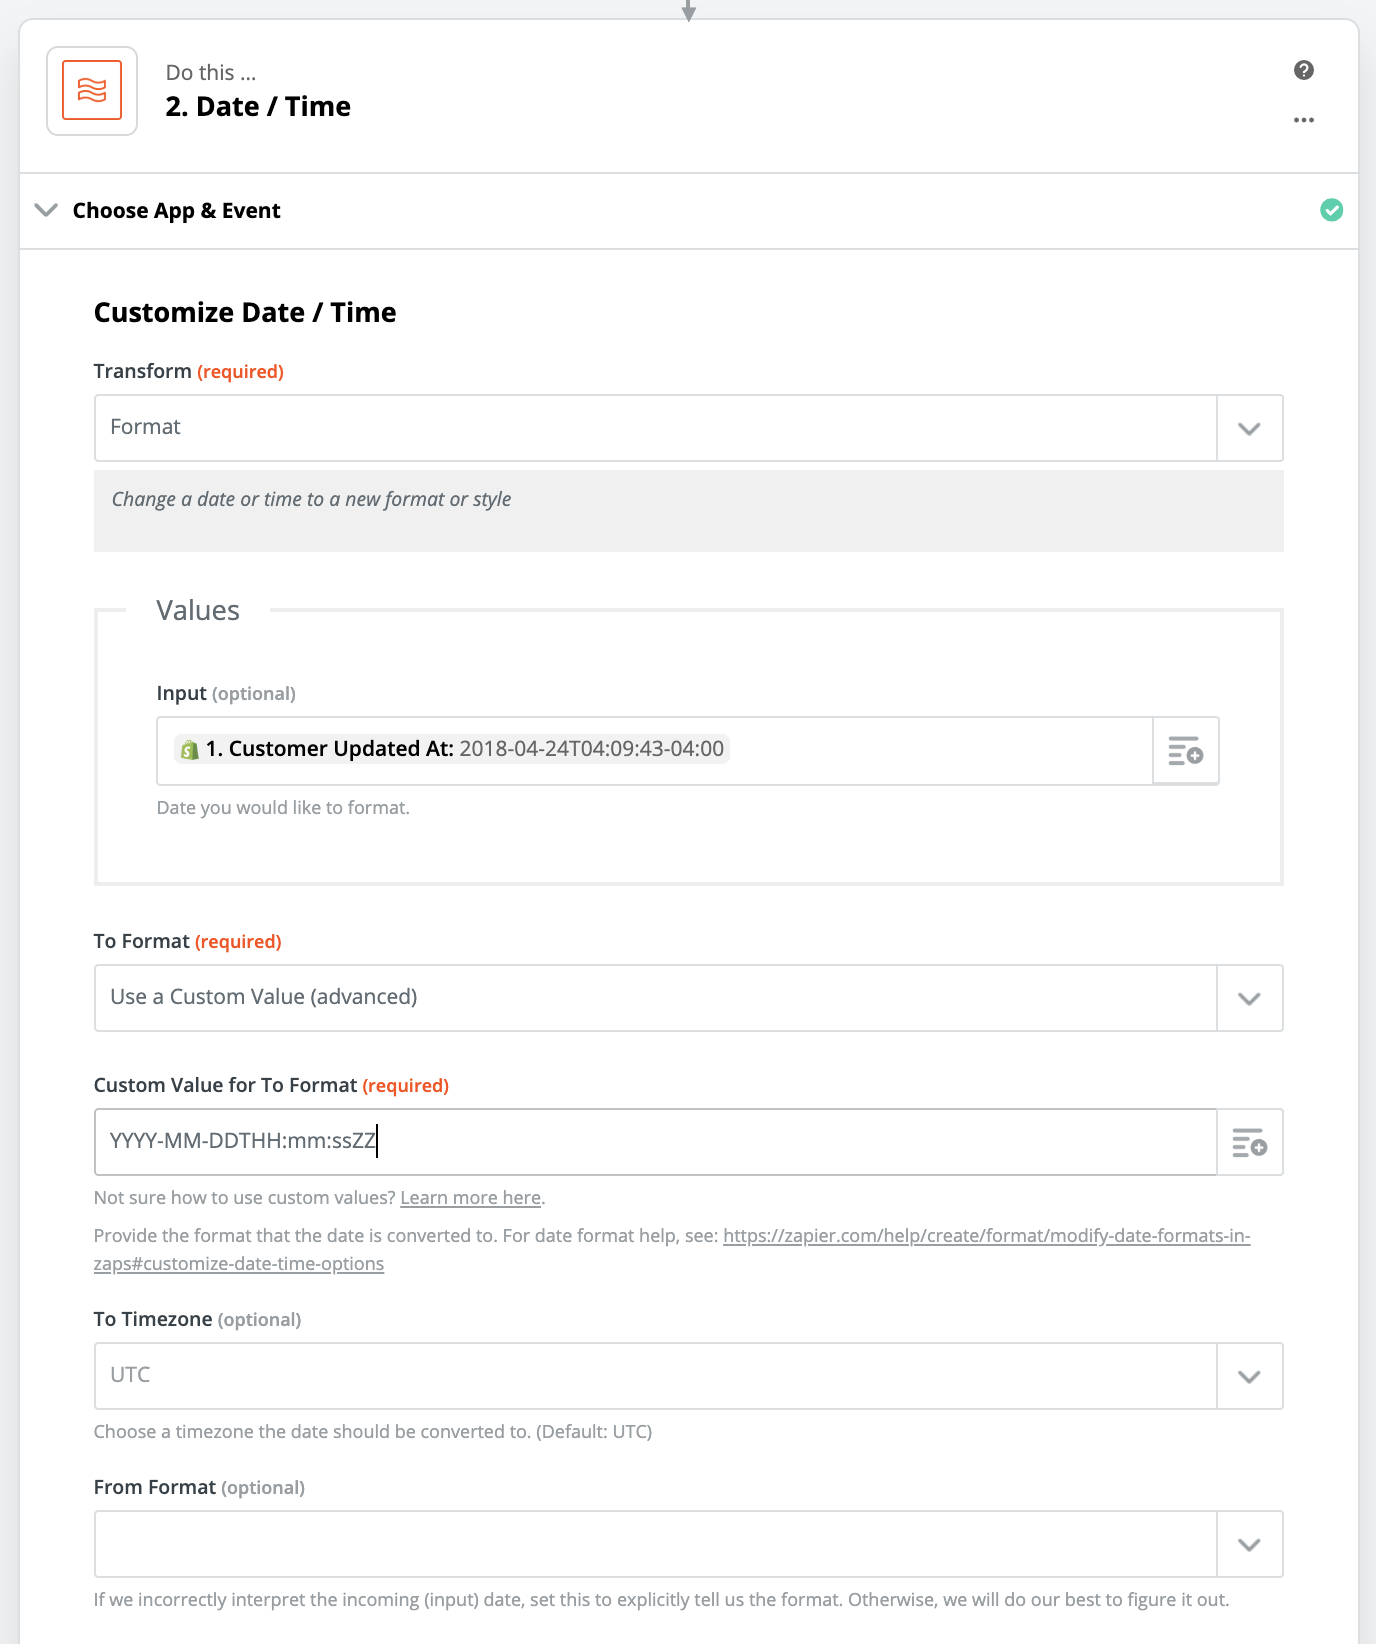This screenshot has width=1376, height=1644.
Task: Expand the To Timezone dropdown arrow
Action: pos(1249,1376)
